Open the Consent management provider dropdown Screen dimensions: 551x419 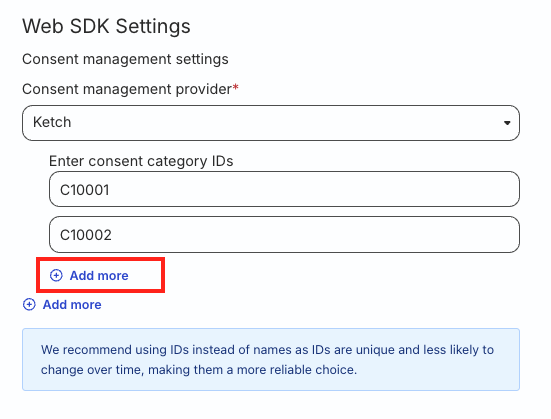click(x=271, y=123)
